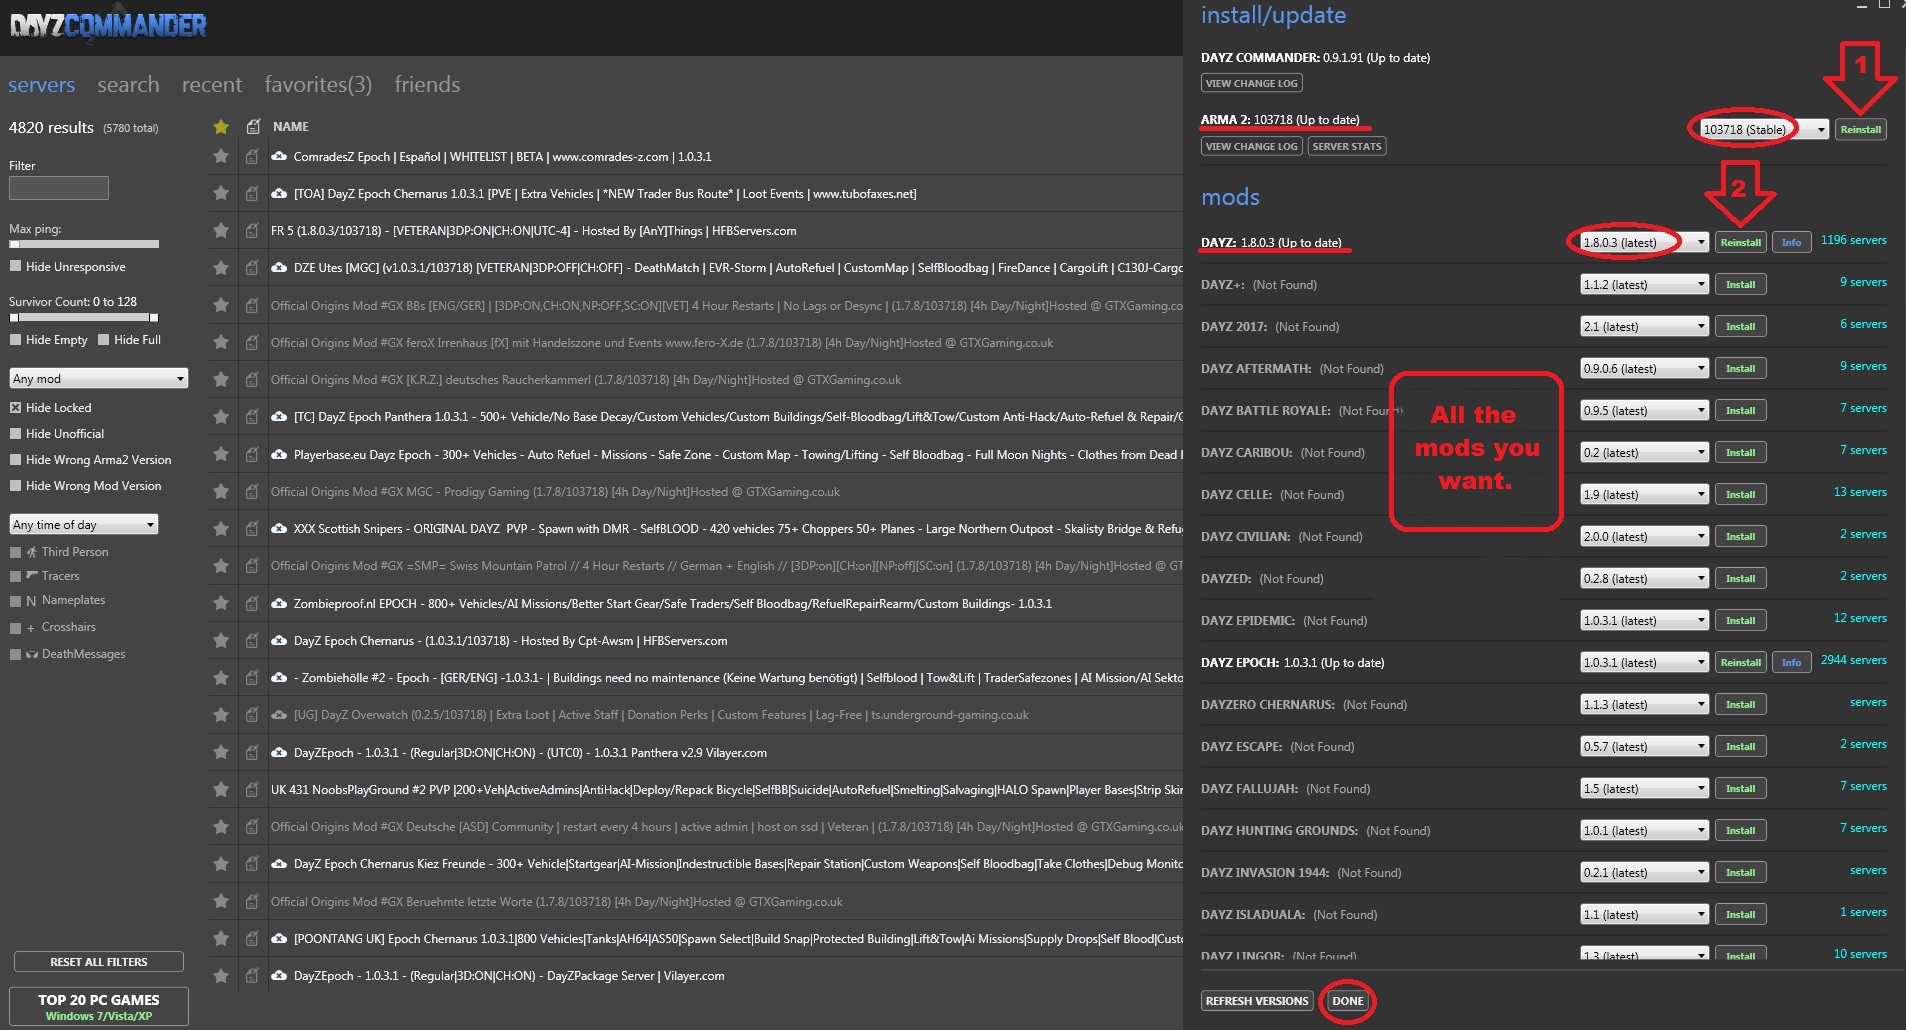The height and width of the screenshot is (1030, 1906).
Task: Open the Any time of day dropdown
Action: pyautogui.click(x=84, y=524)
